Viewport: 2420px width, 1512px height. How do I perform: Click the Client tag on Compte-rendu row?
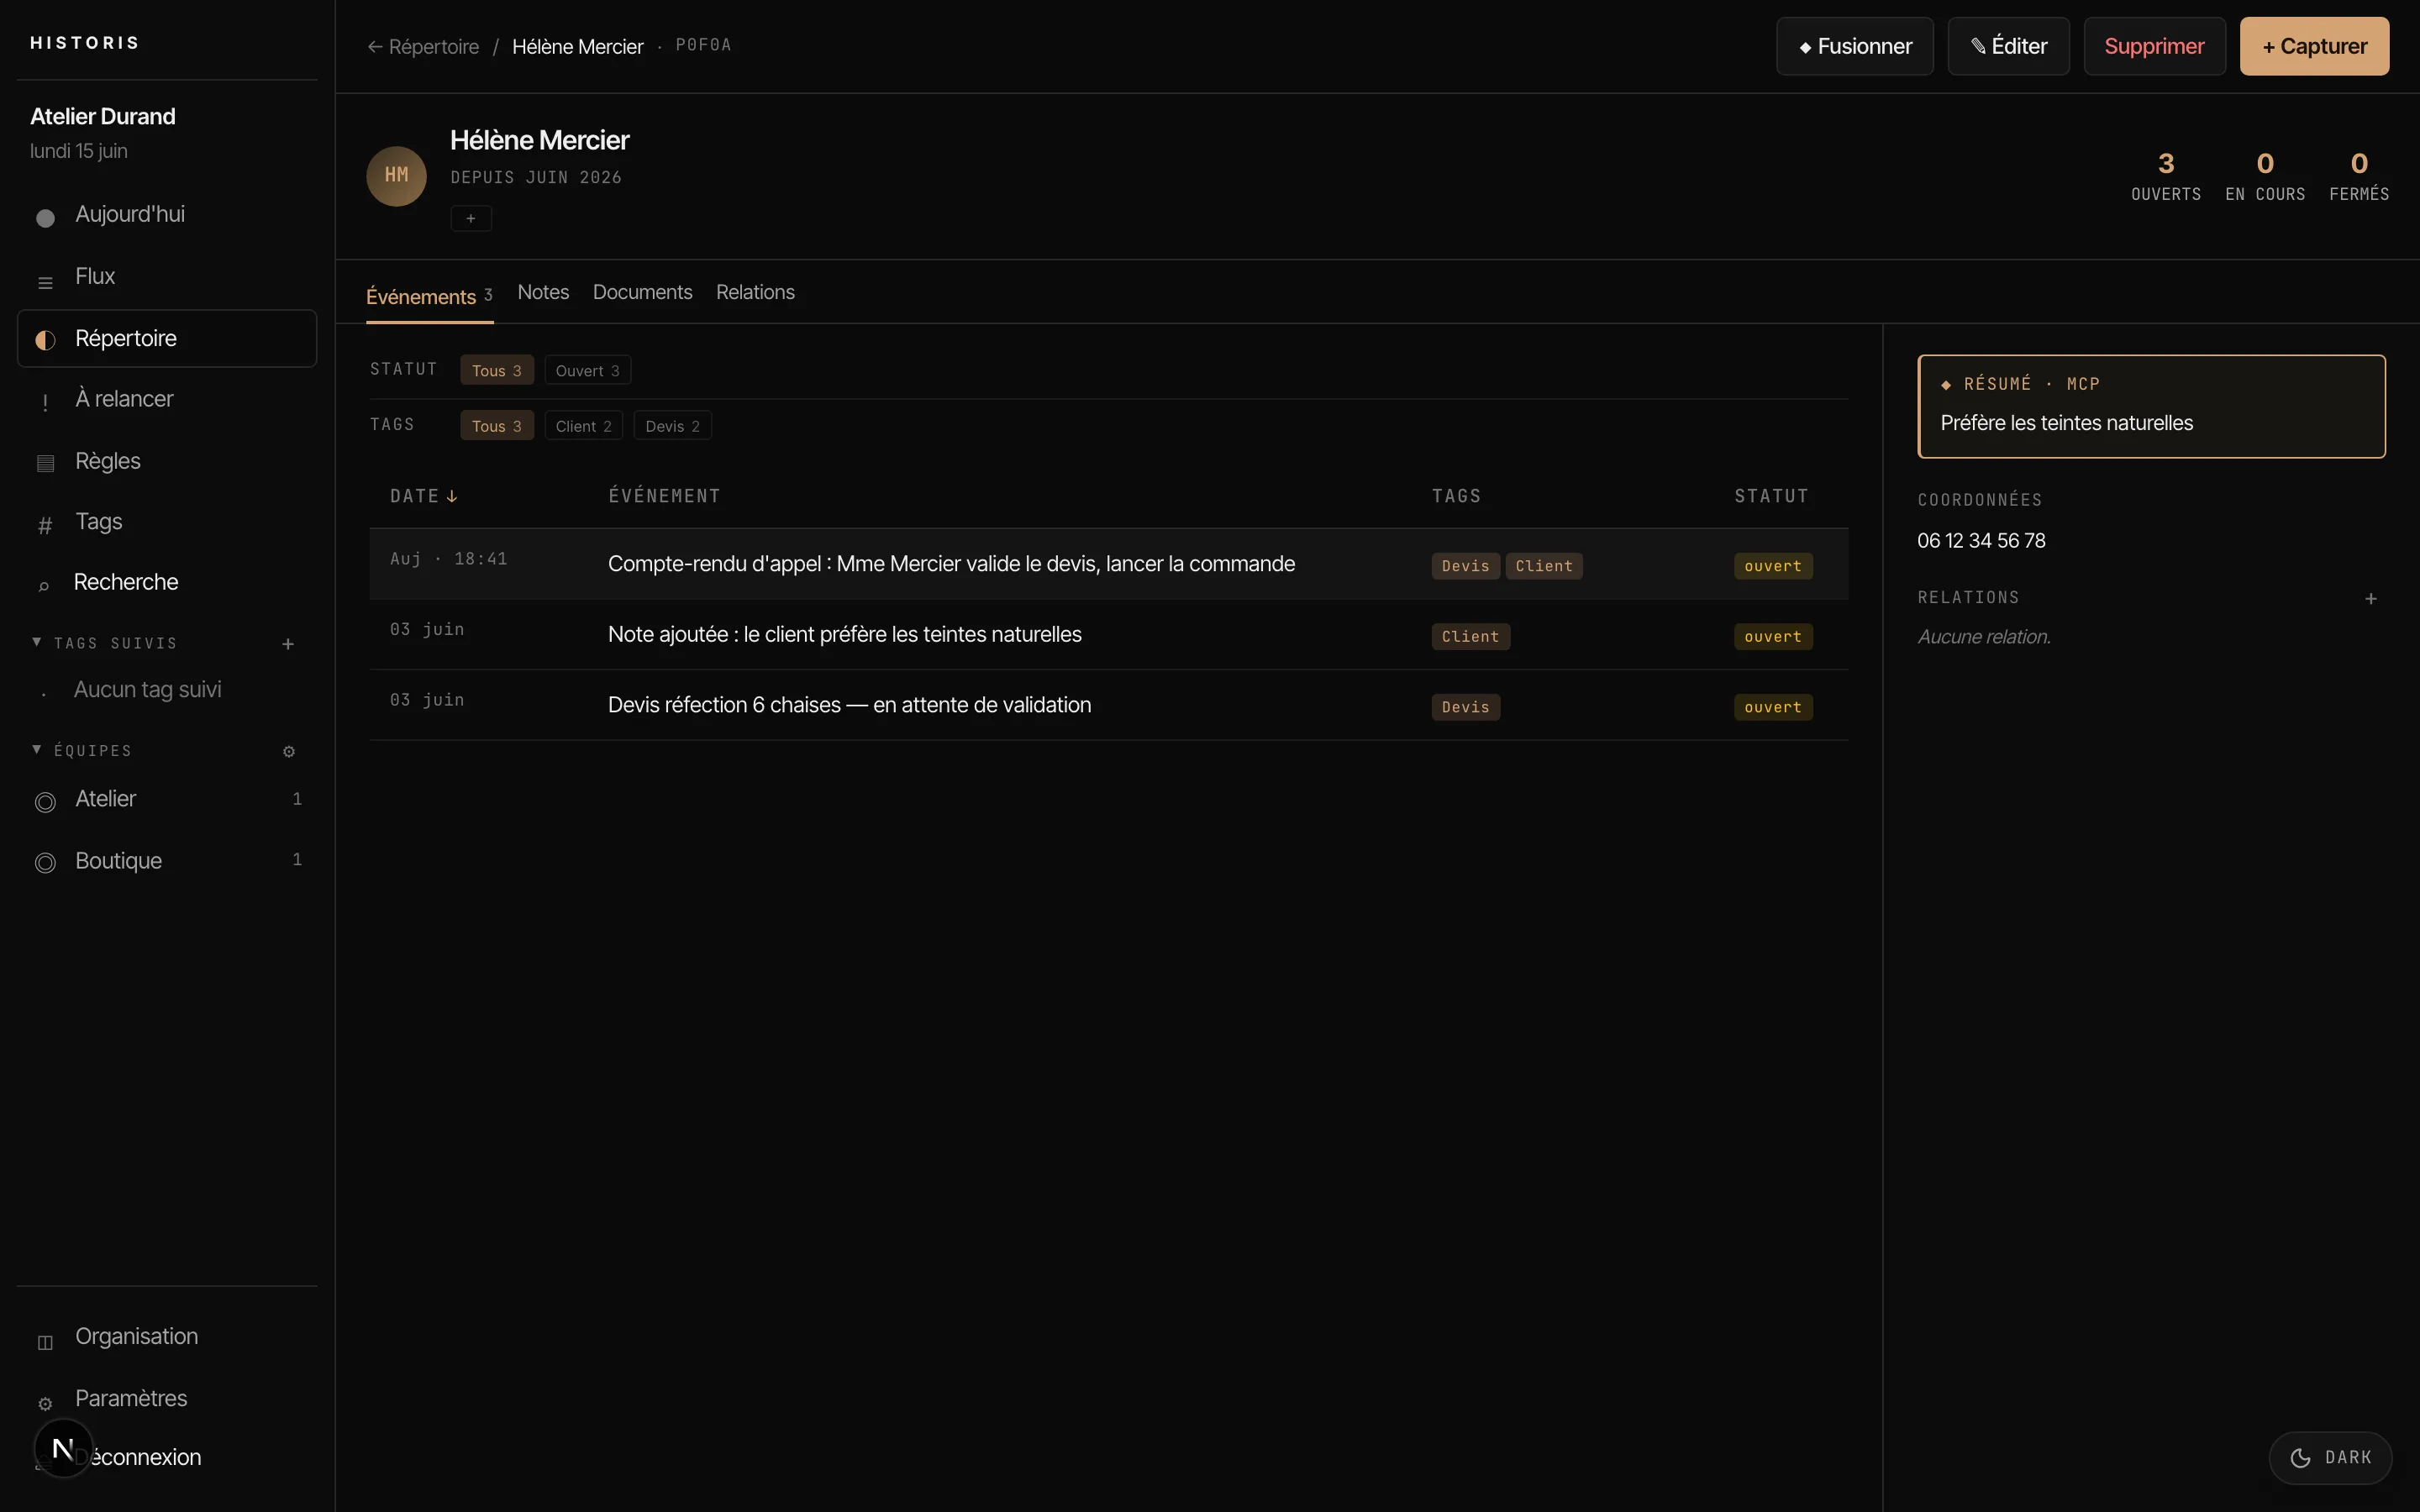pos(1544,566)
